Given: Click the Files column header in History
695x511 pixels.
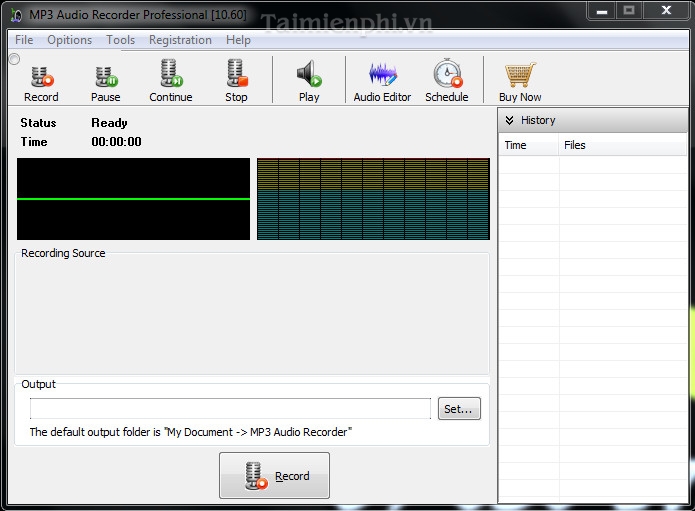Looking at the screenshot, I should (x=622, y=145).
